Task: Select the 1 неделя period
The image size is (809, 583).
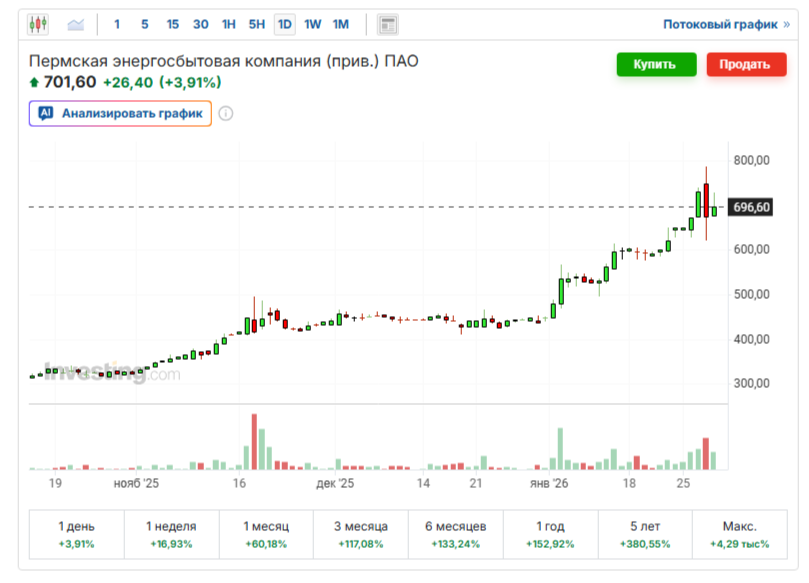Action: [171, 535]
